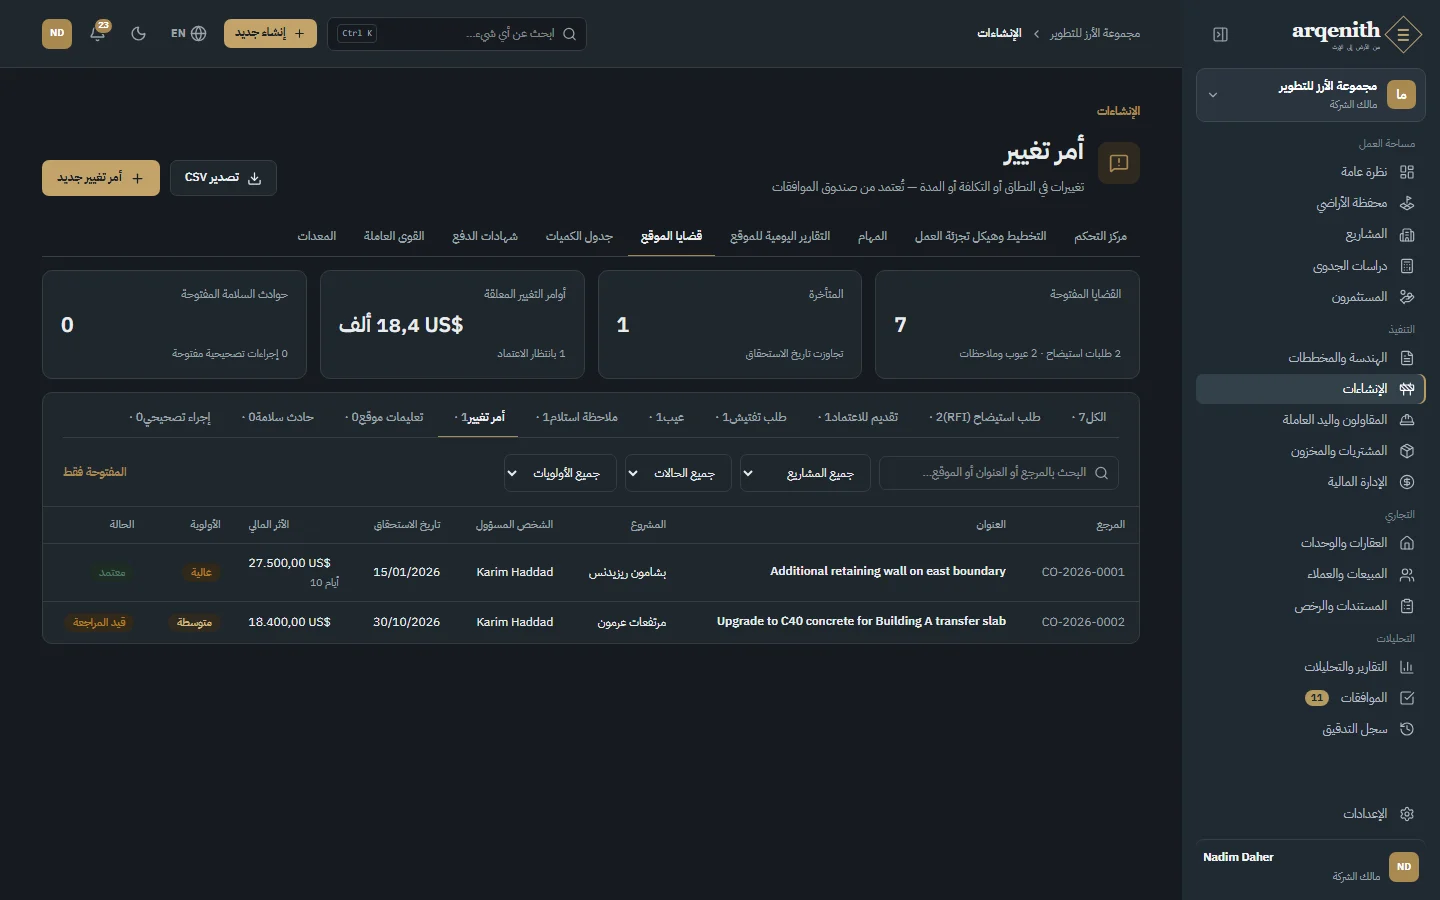Viewport: 1440px width, 900px height.
Task: Open change order CO-2026-0002
Action: 591,622
